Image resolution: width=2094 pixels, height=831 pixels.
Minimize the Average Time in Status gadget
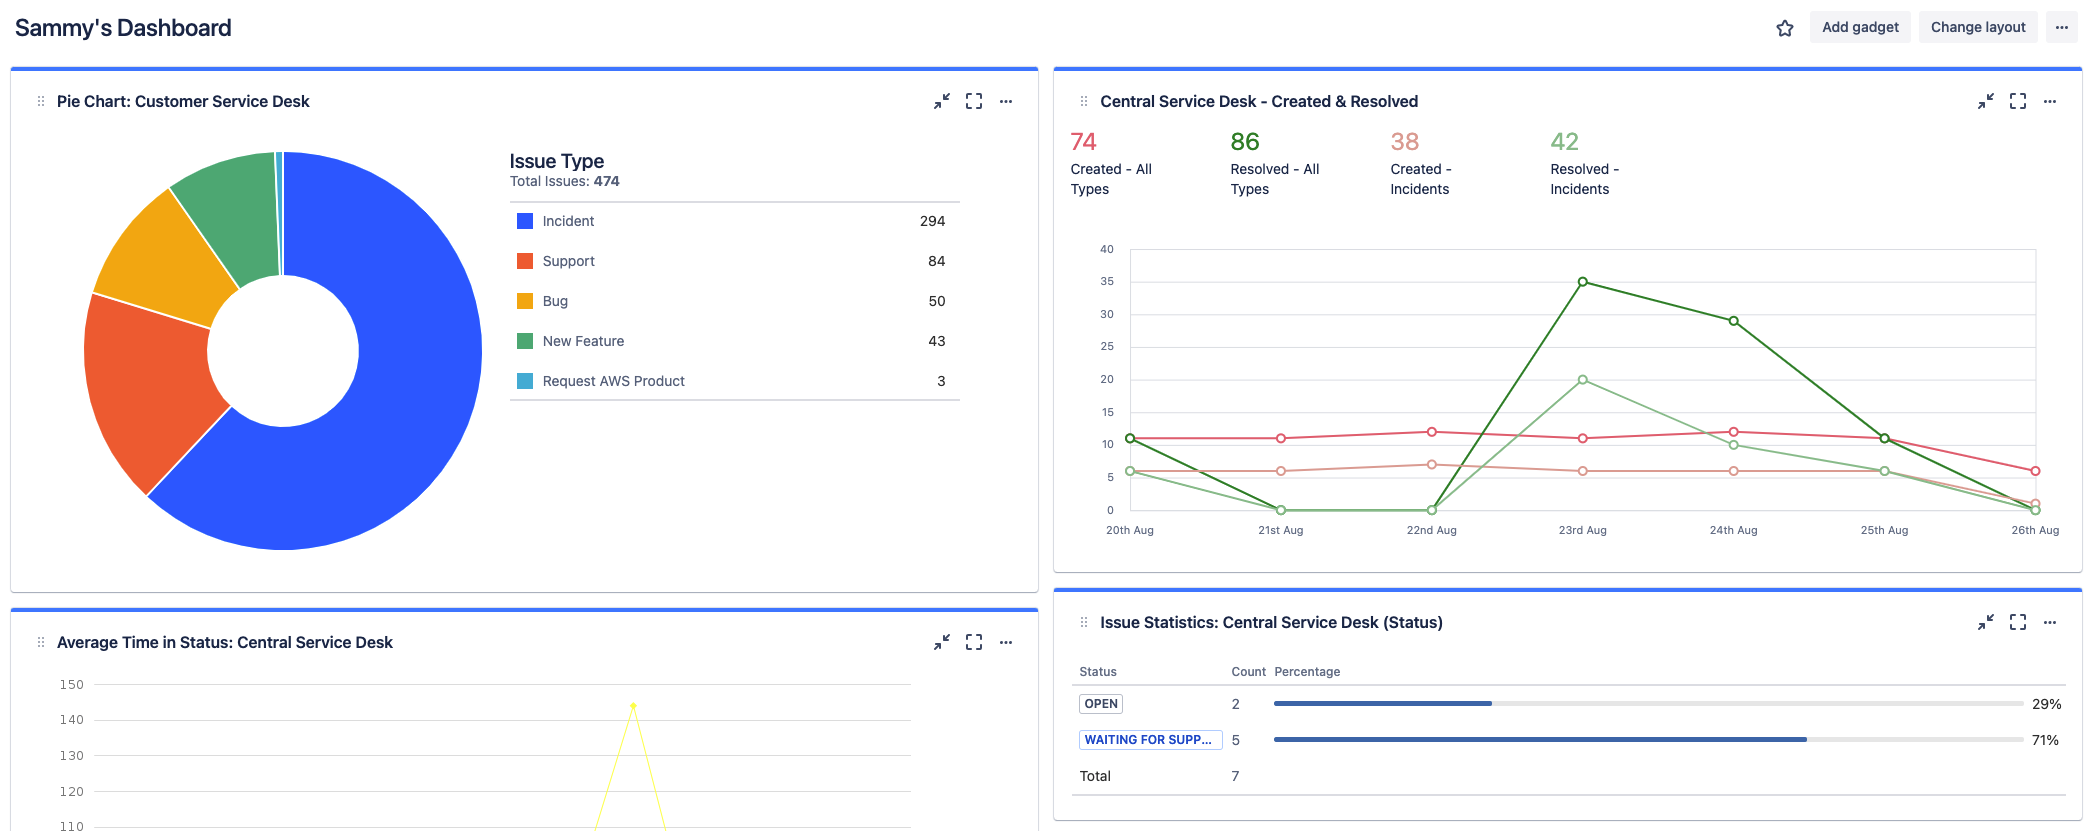(942, 642)
